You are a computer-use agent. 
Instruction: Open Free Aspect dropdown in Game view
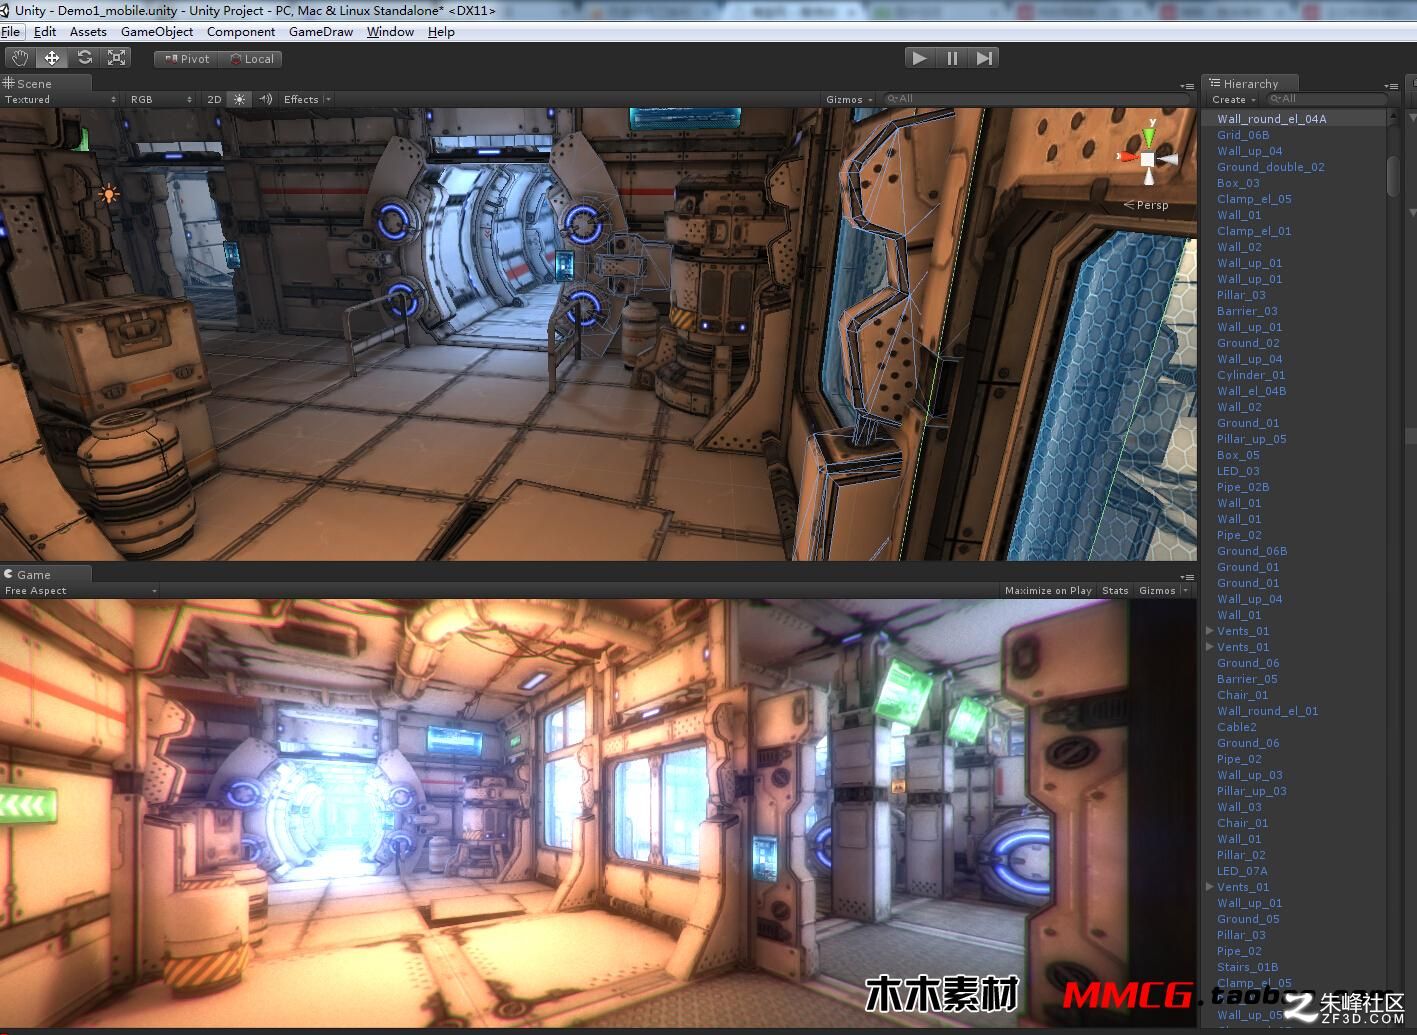[81, 591]
